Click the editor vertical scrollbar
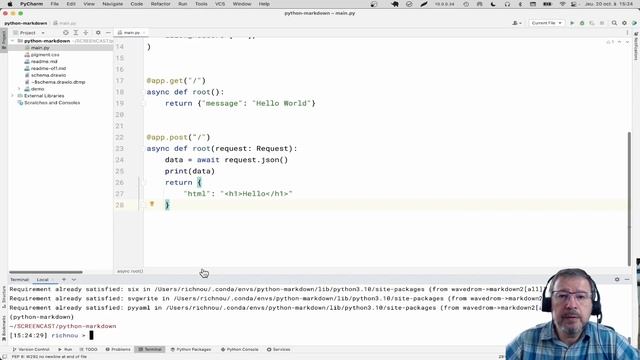The width and height of the screenshot is (640, 360). click(629, 198)
